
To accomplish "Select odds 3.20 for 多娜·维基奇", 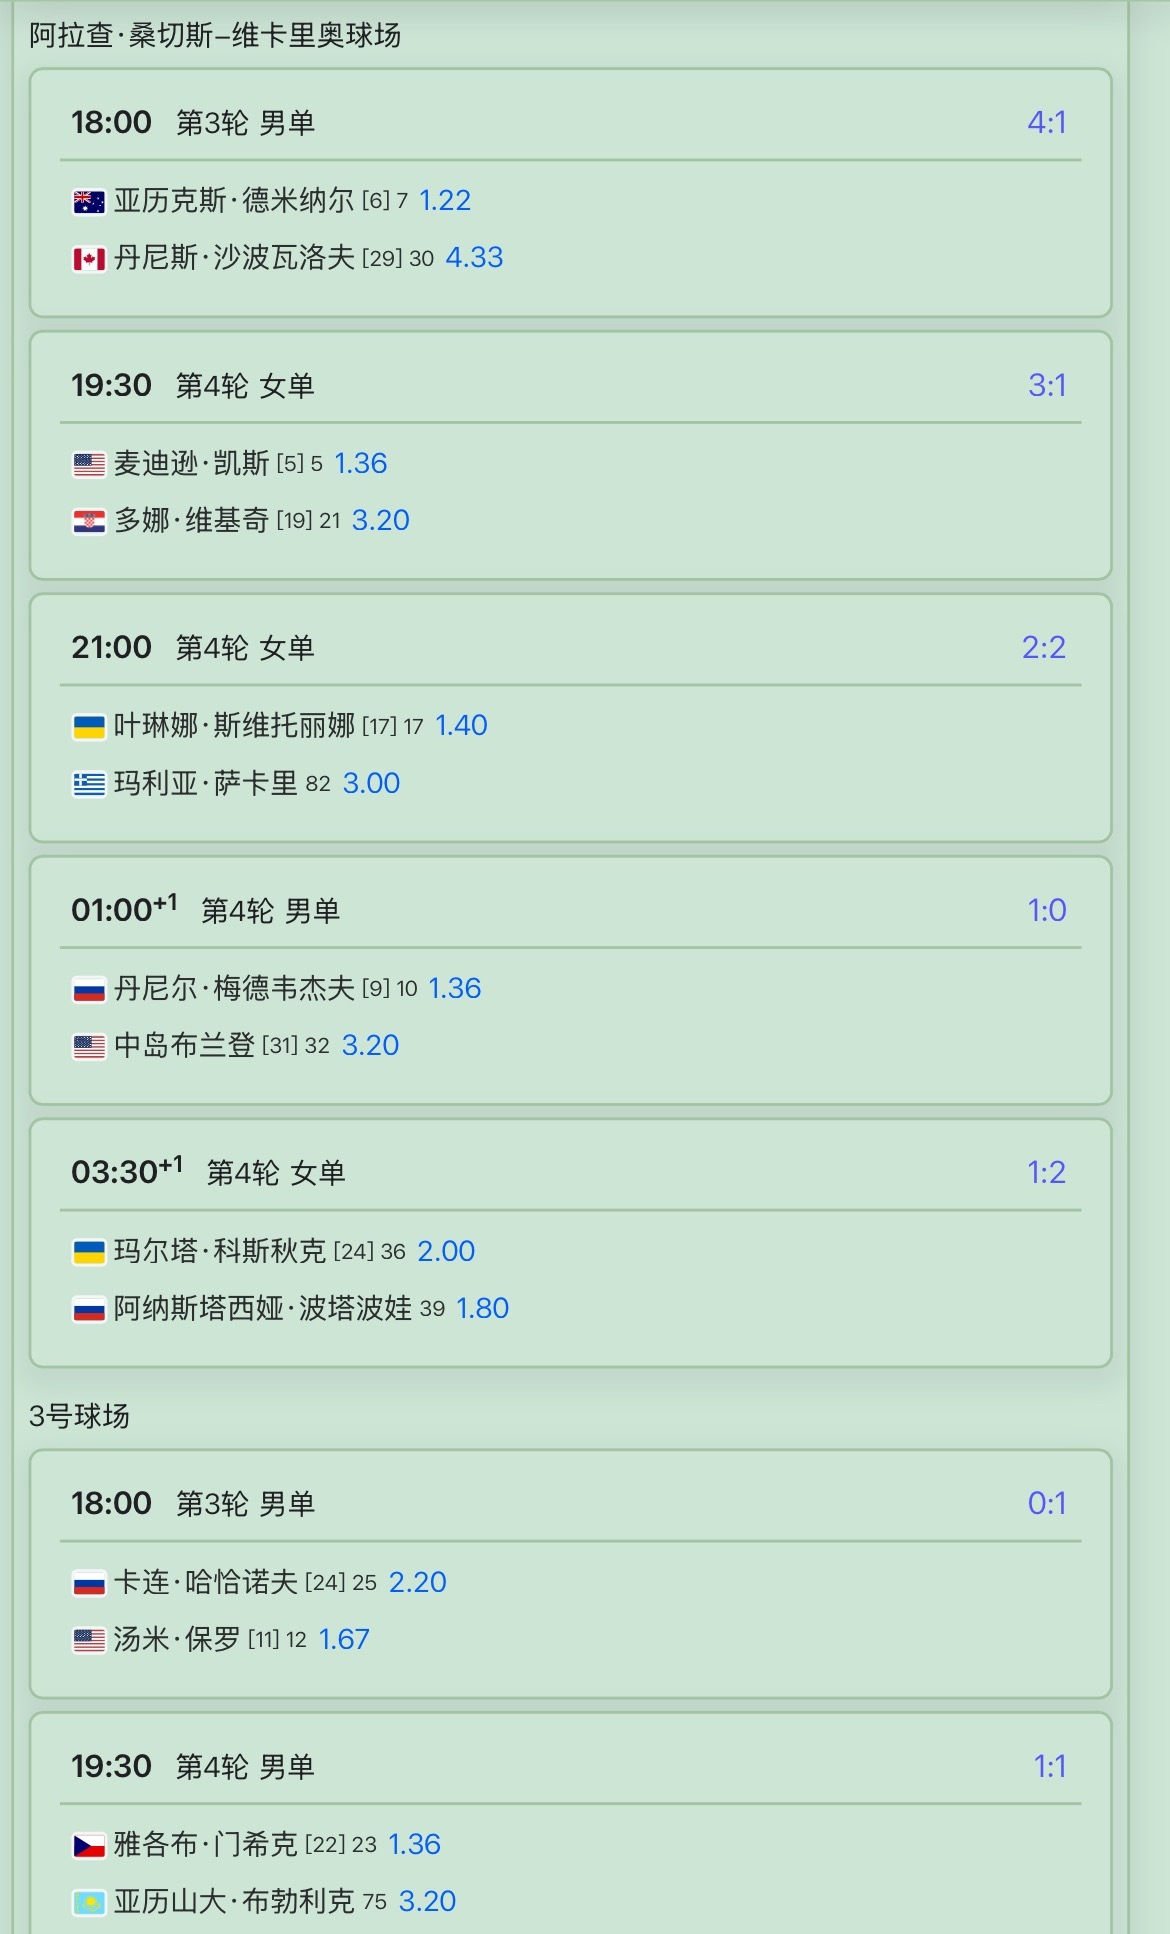I will (x=381, y=520).
